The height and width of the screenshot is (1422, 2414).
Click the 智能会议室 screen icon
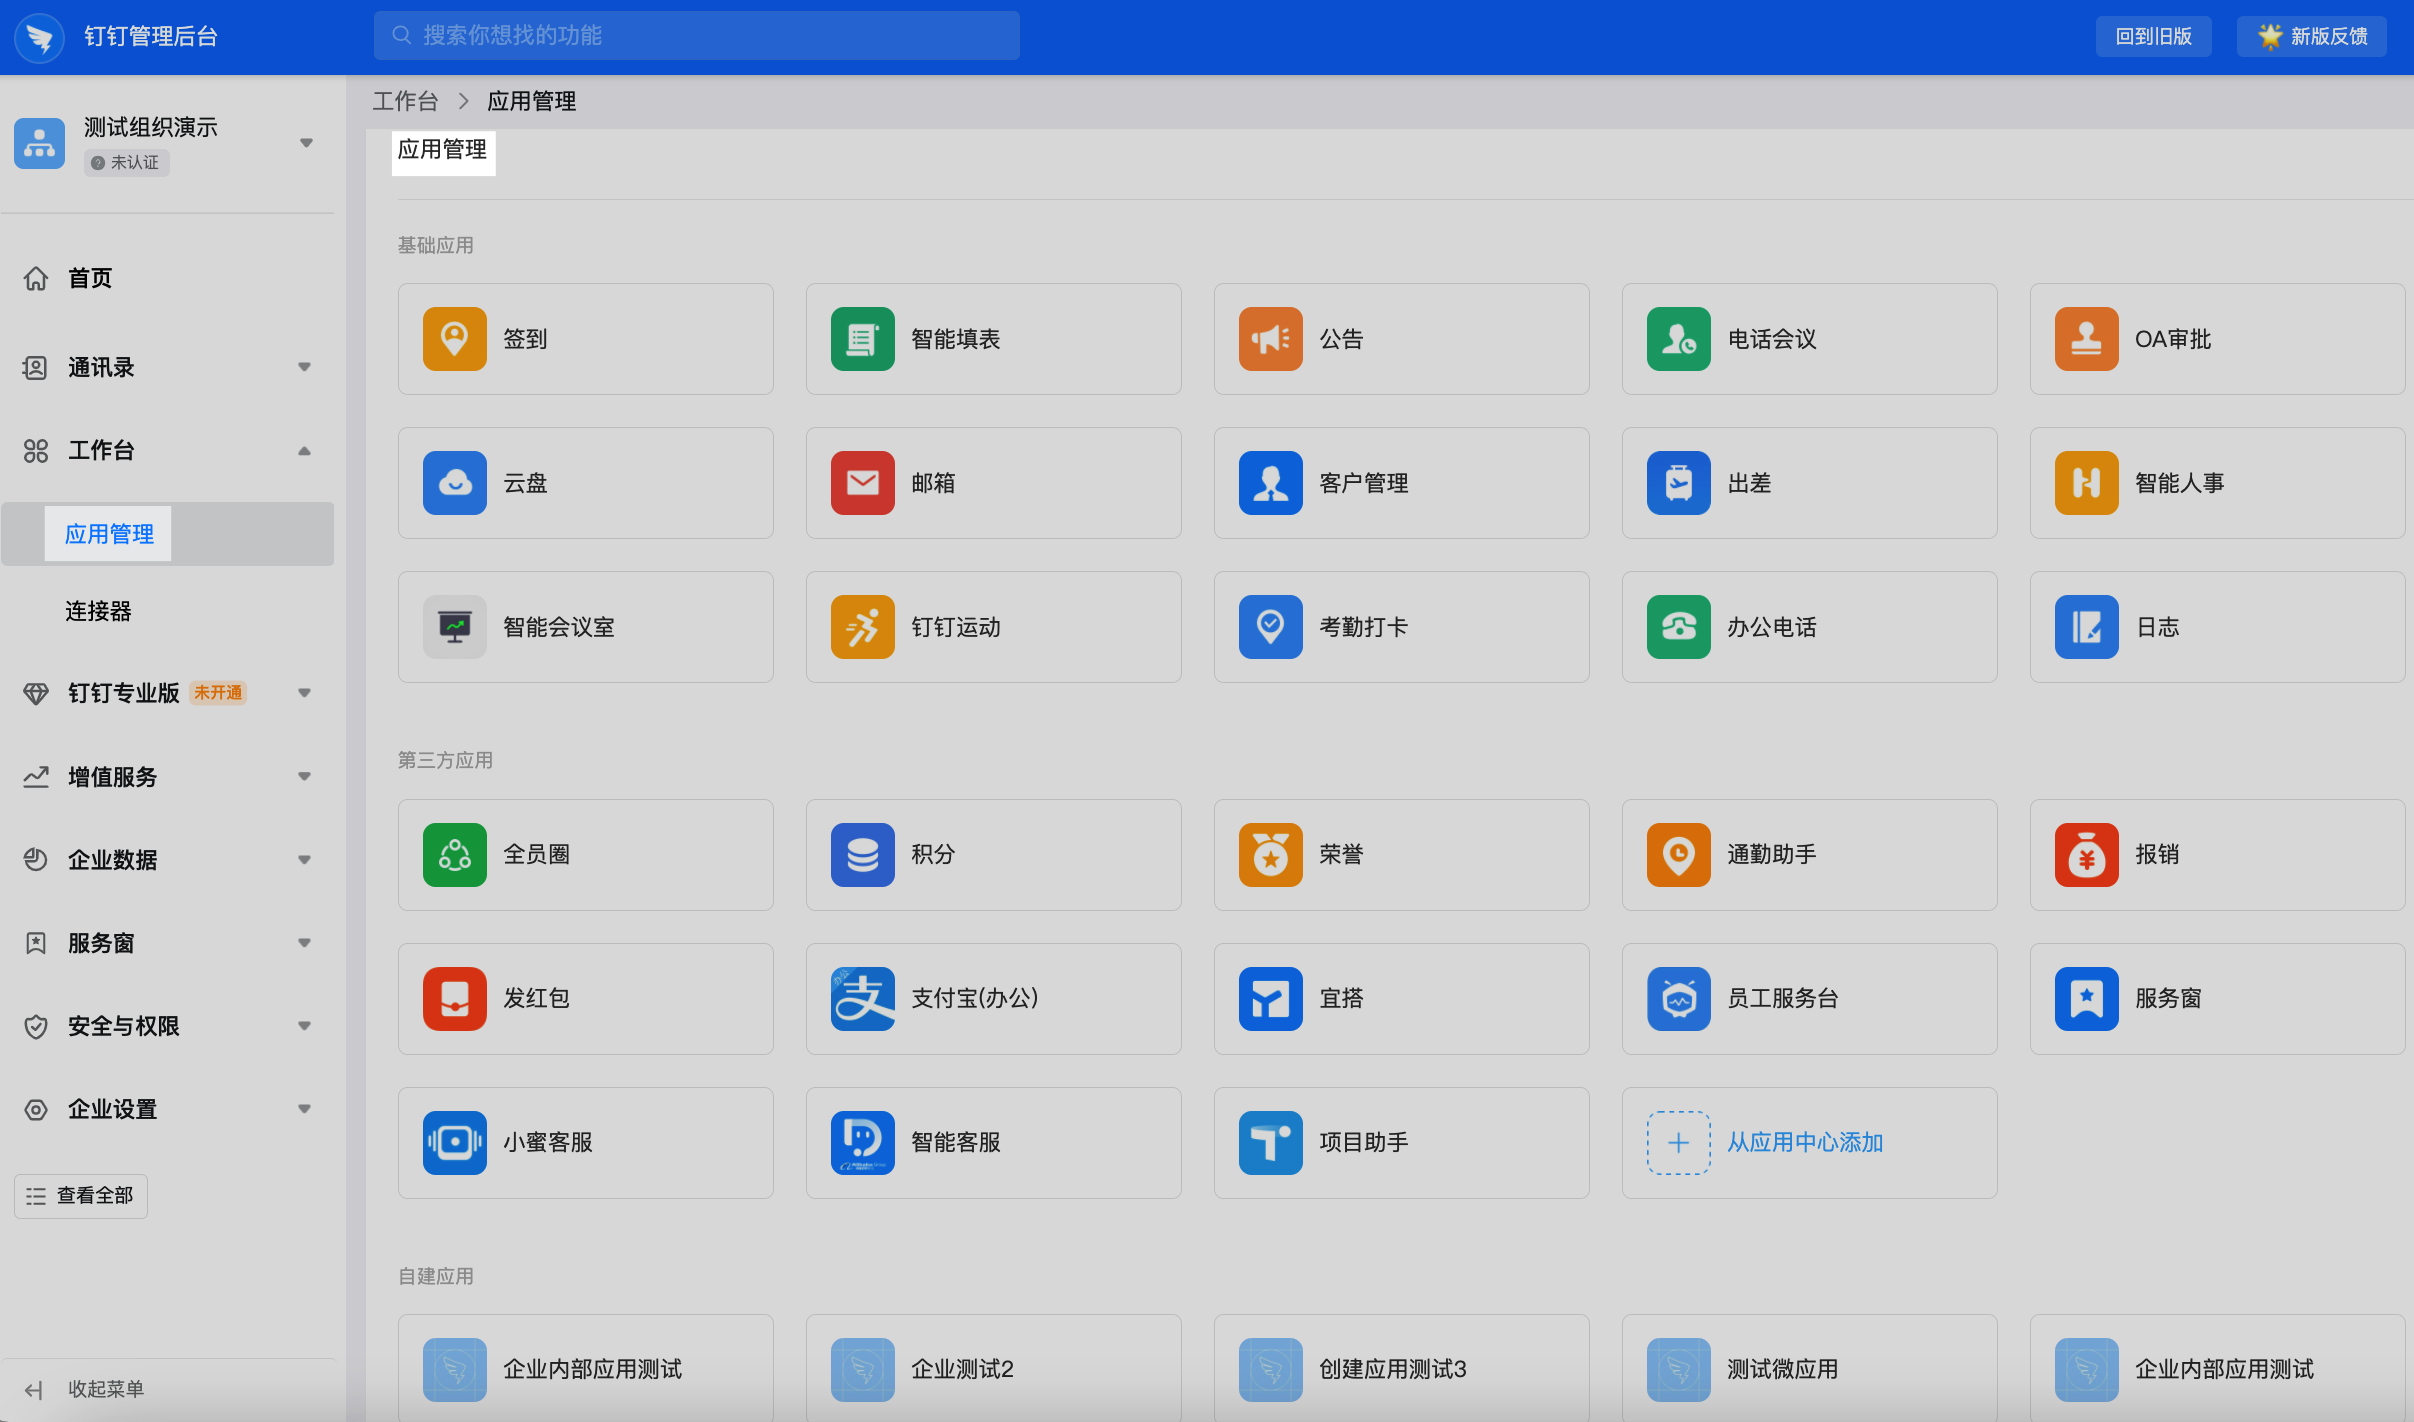pos(454,627)
